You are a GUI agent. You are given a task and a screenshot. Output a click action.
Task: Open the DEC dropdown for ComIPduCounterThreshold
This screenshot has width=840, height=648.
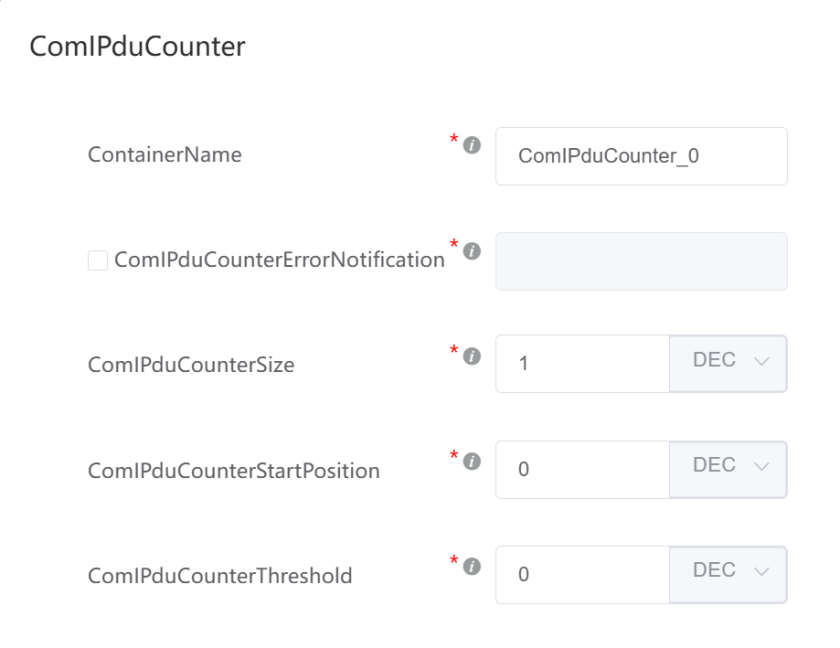coord(728,575)
